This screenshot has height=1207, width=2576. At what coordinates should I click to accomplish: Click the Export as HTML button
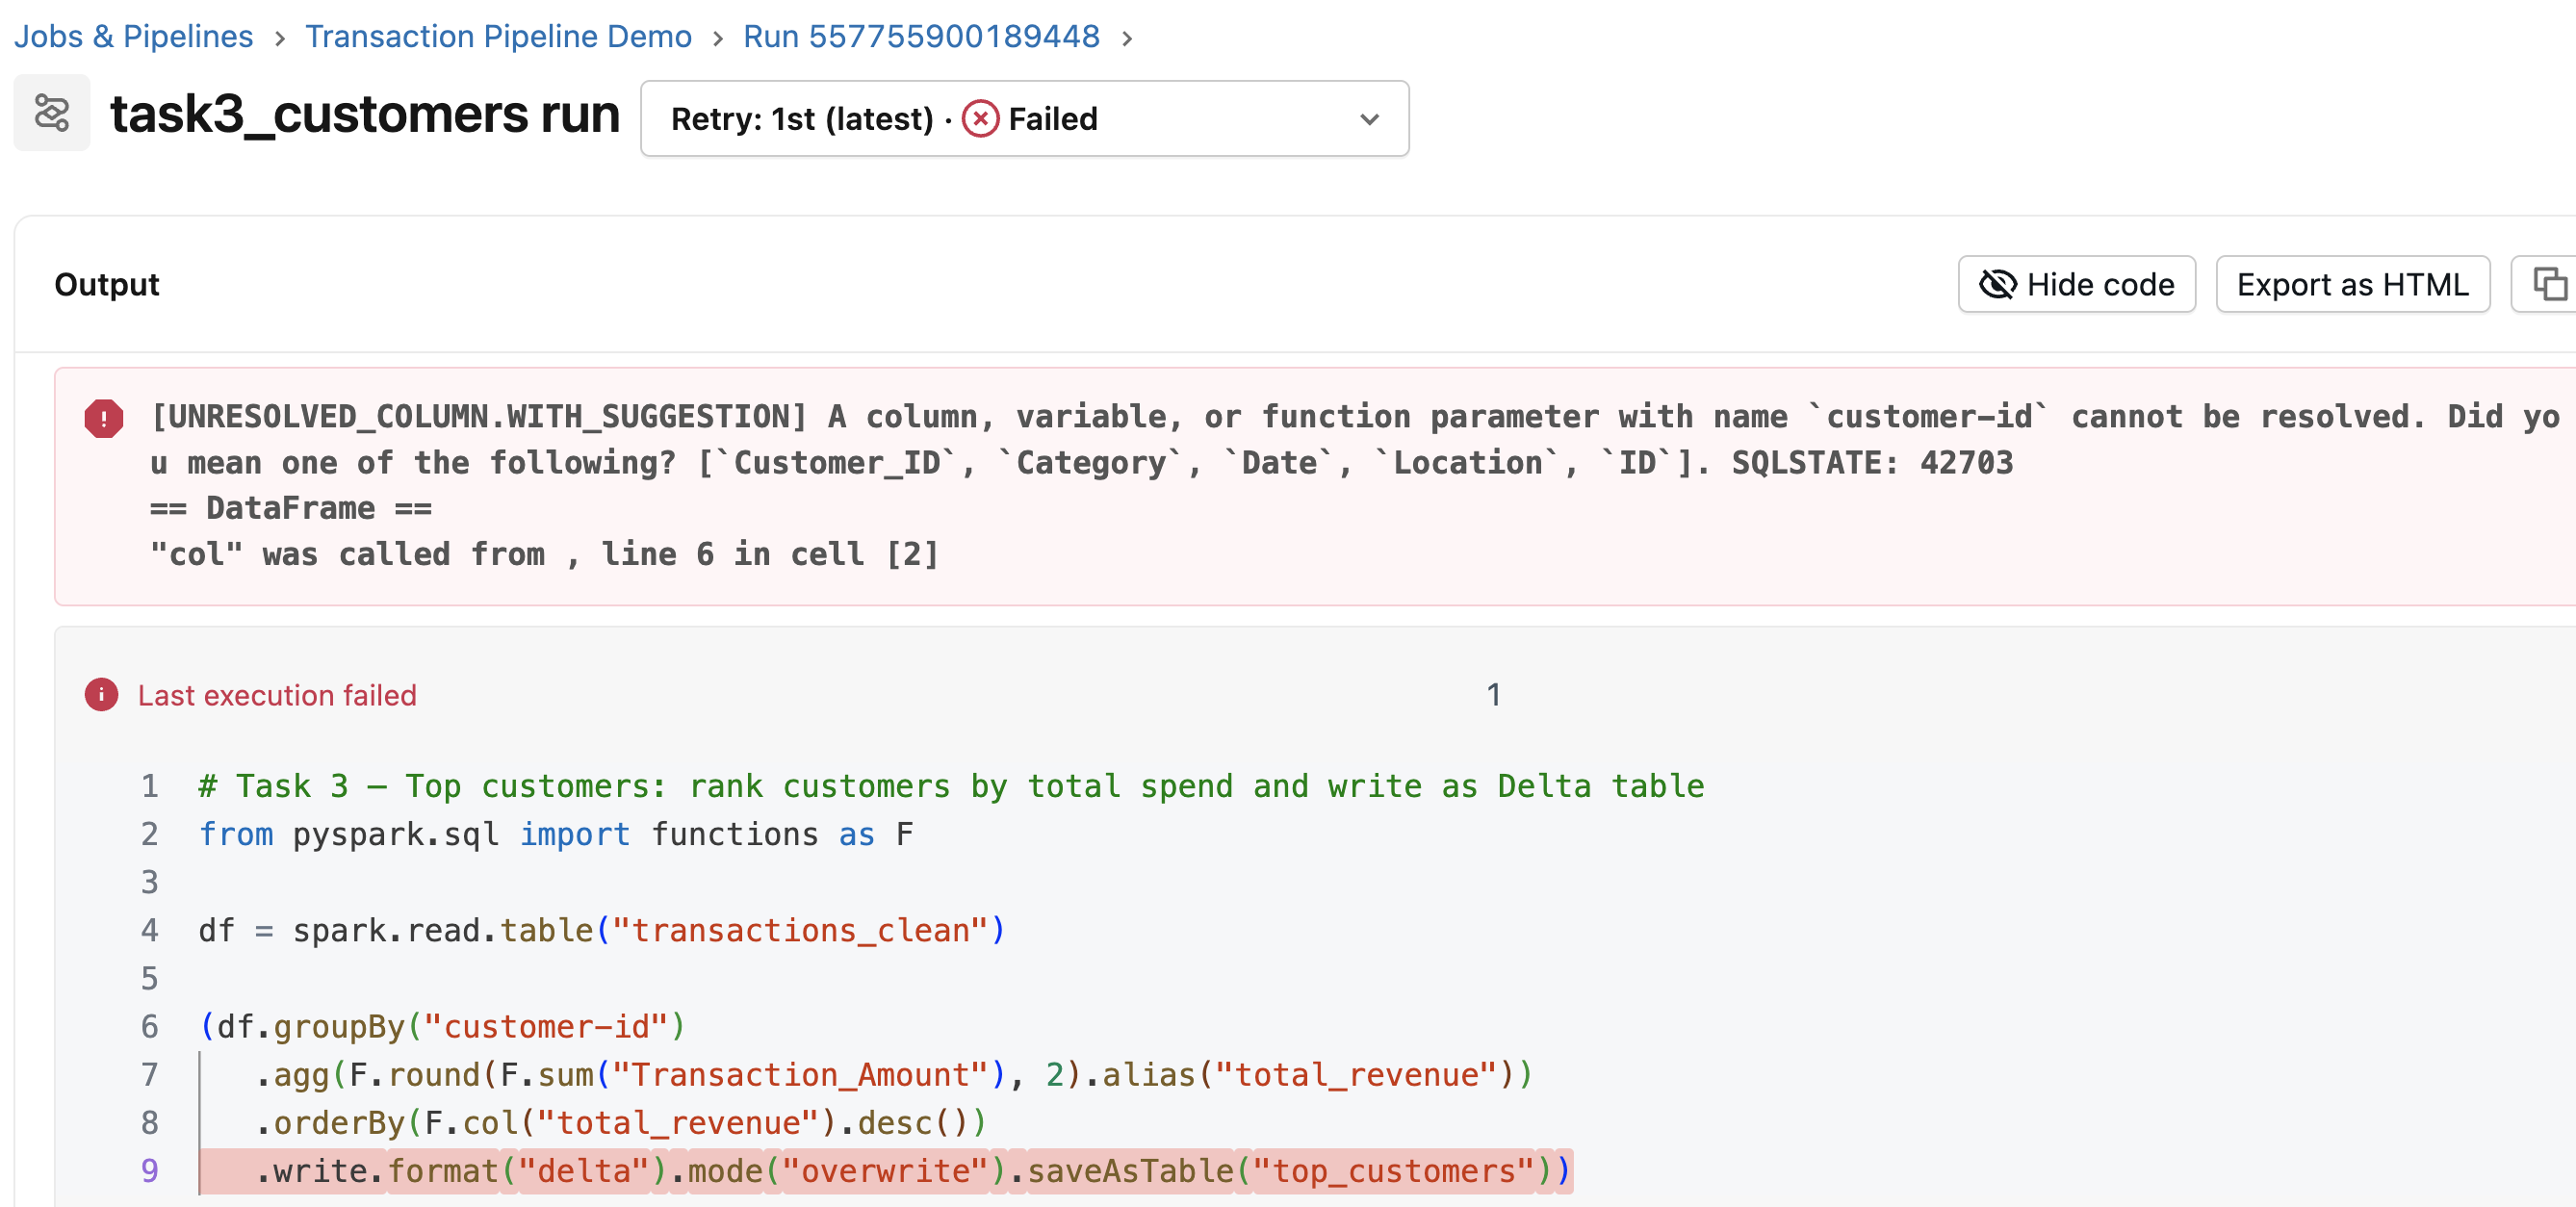pyautogui.click(x=2353, y=284)
